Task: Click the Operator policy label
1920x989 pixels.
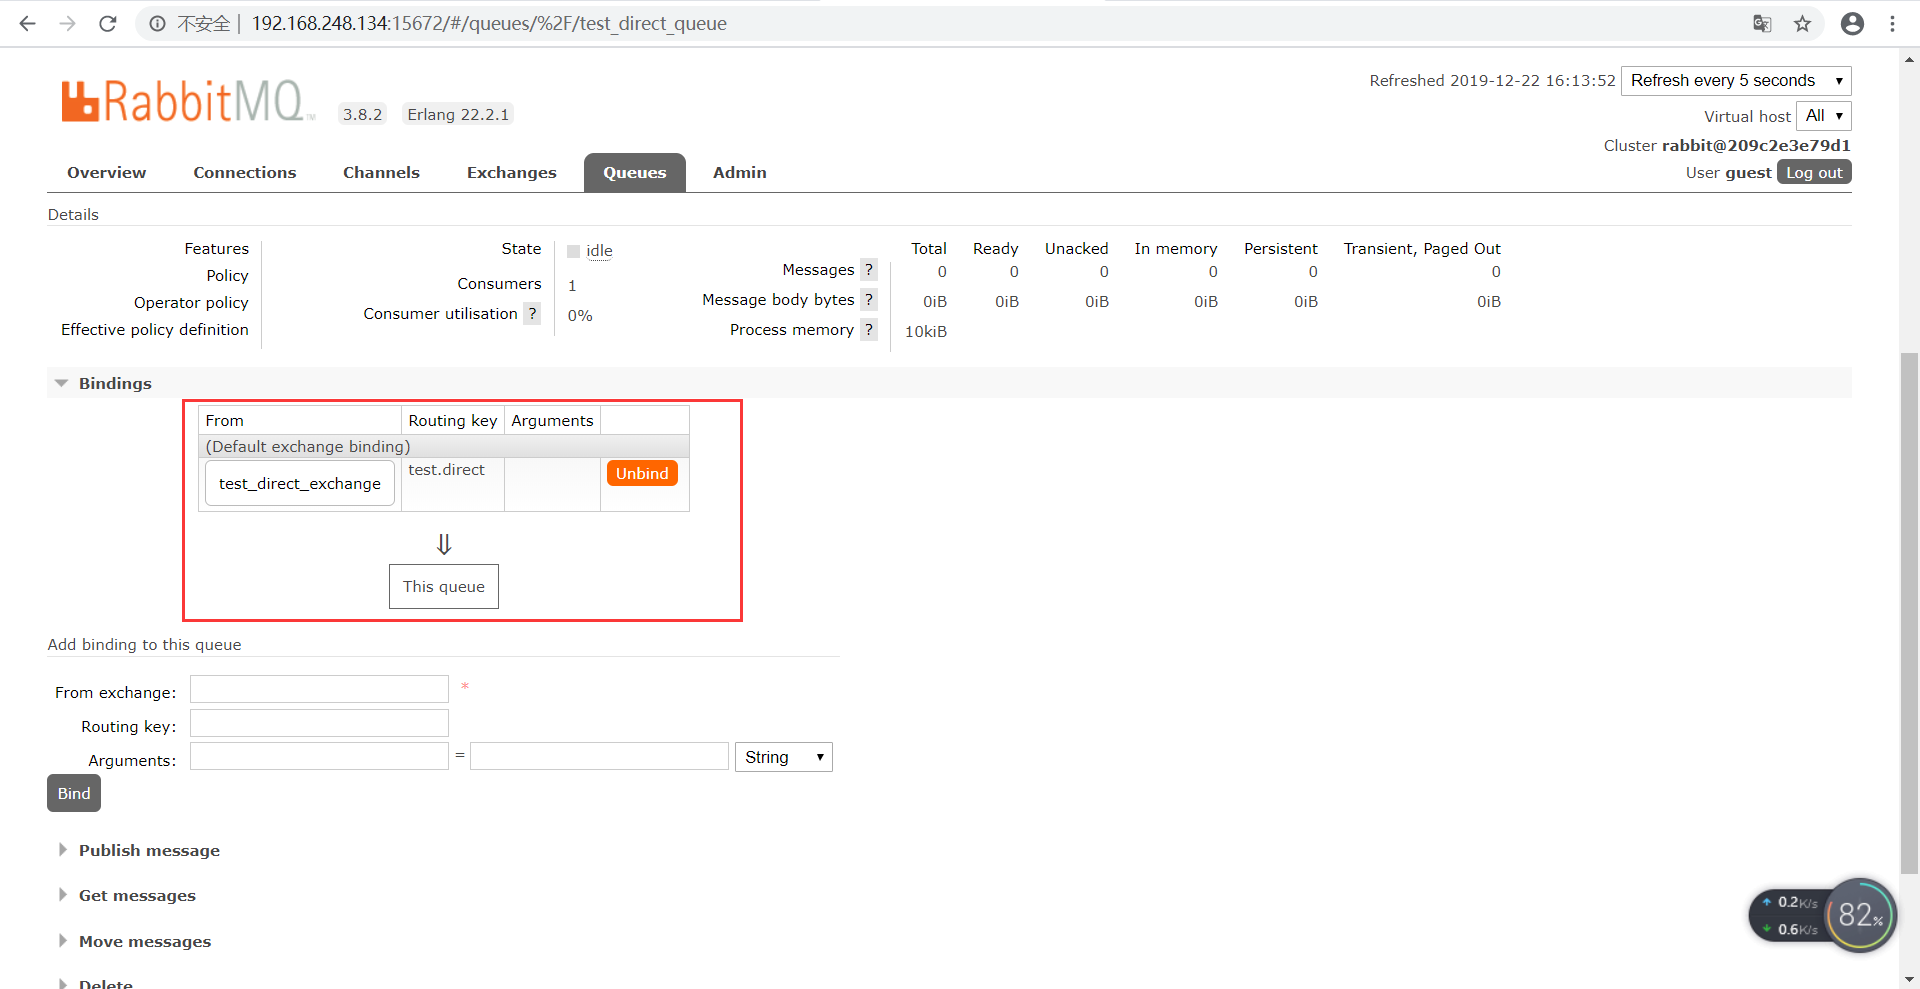Action: coord(191,302)
